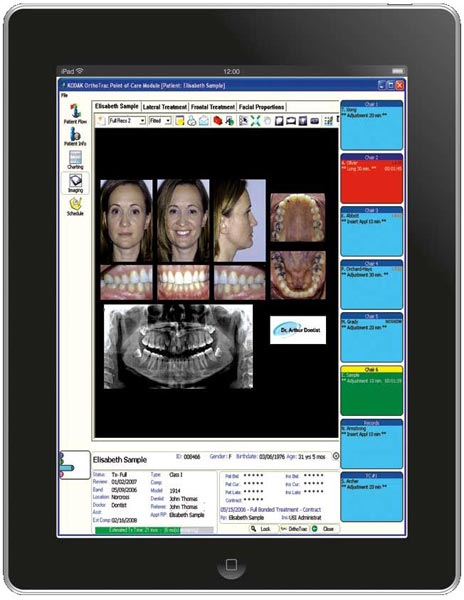The width and height of the screenshot is (464, 600).
Task: Select the panoramic X-ray thumbnail
Action: point(179,347)
